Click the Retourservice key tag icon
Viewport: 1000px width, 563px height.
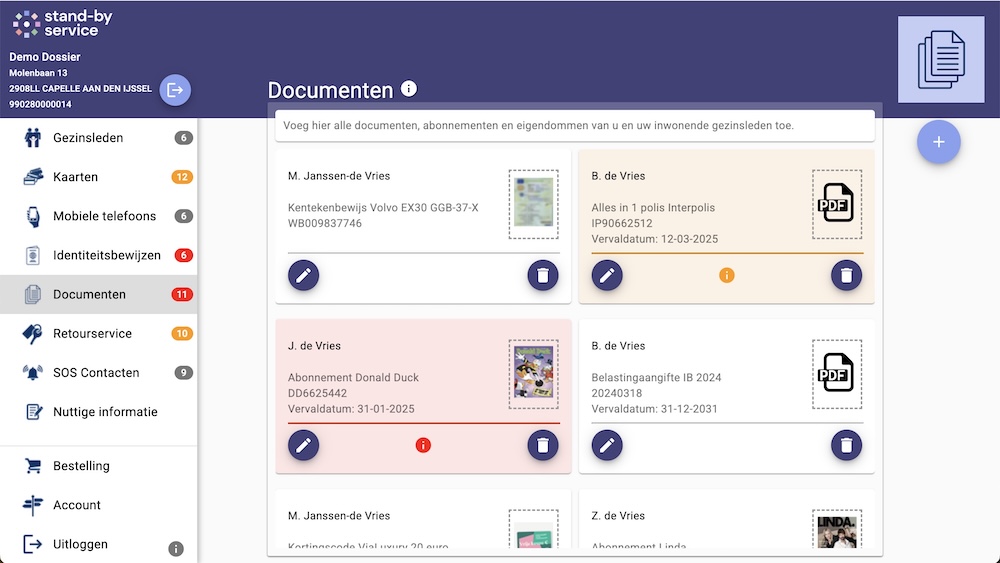(33, 333)
